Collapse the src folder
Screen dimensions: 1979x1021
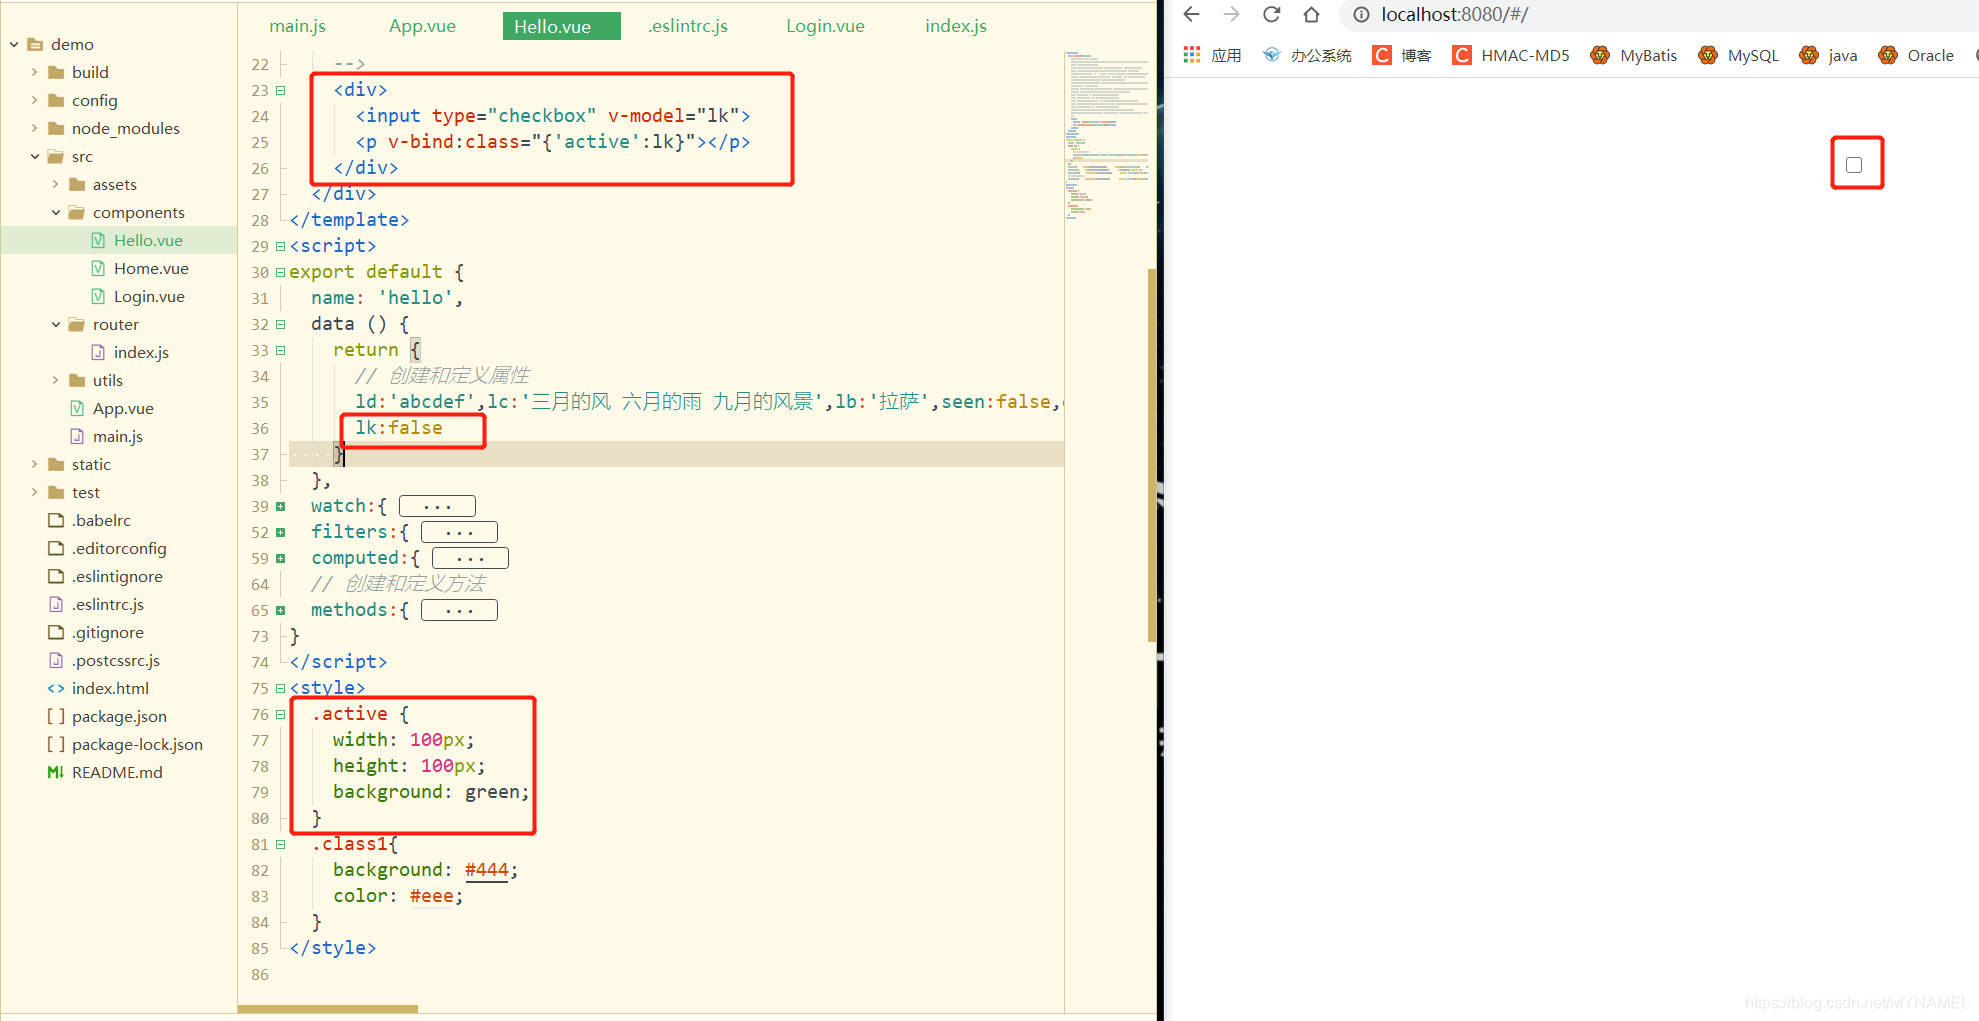(x=34, y=156)
